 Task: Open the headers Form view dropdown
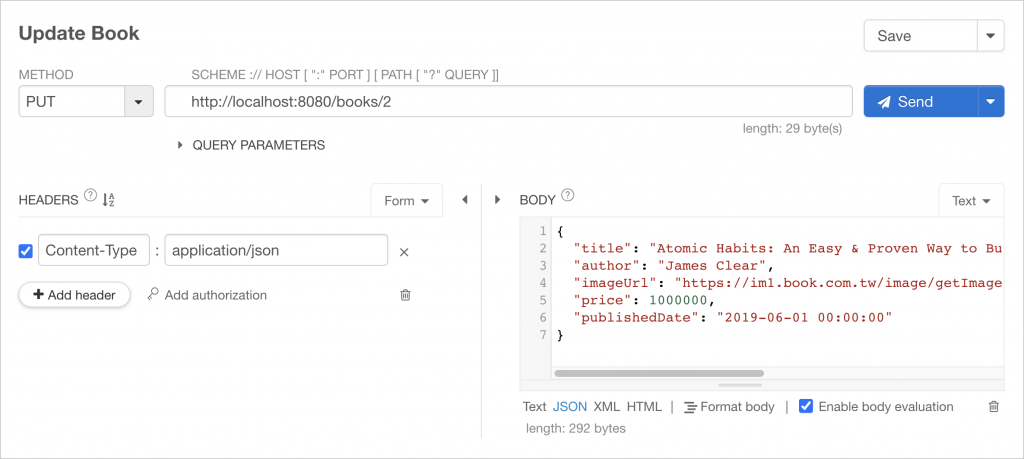pos(406,200)
